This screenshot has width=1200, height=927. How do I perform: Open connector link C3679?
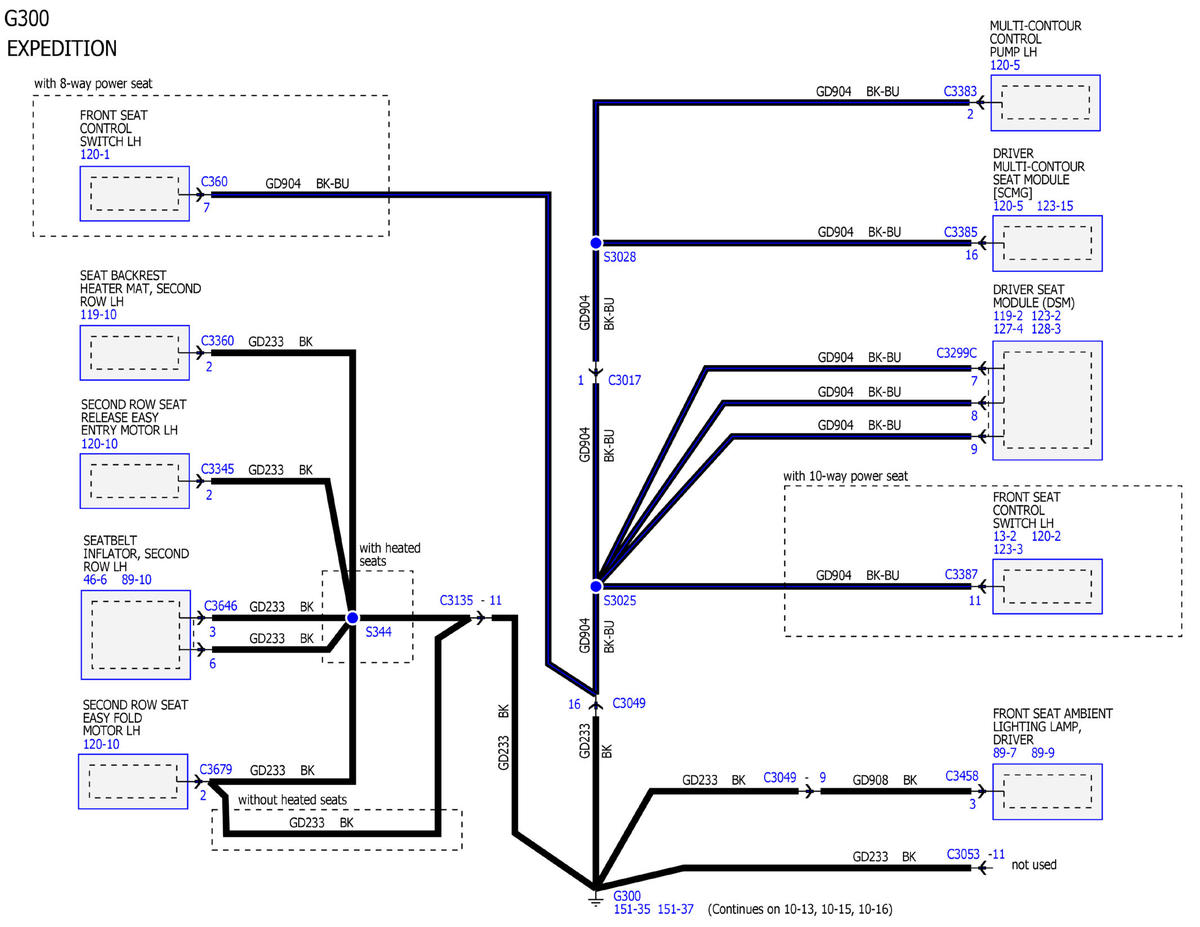point(216,770)
